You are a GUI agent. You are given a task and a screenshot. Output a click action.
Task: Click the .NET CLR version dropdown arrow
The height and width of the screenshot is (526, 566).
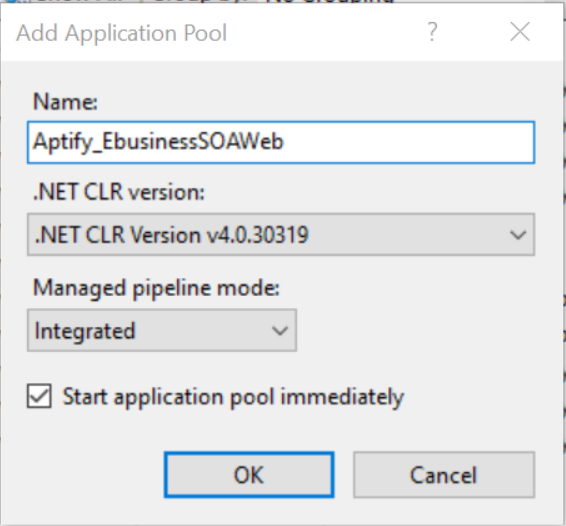[x=518, y=235]
